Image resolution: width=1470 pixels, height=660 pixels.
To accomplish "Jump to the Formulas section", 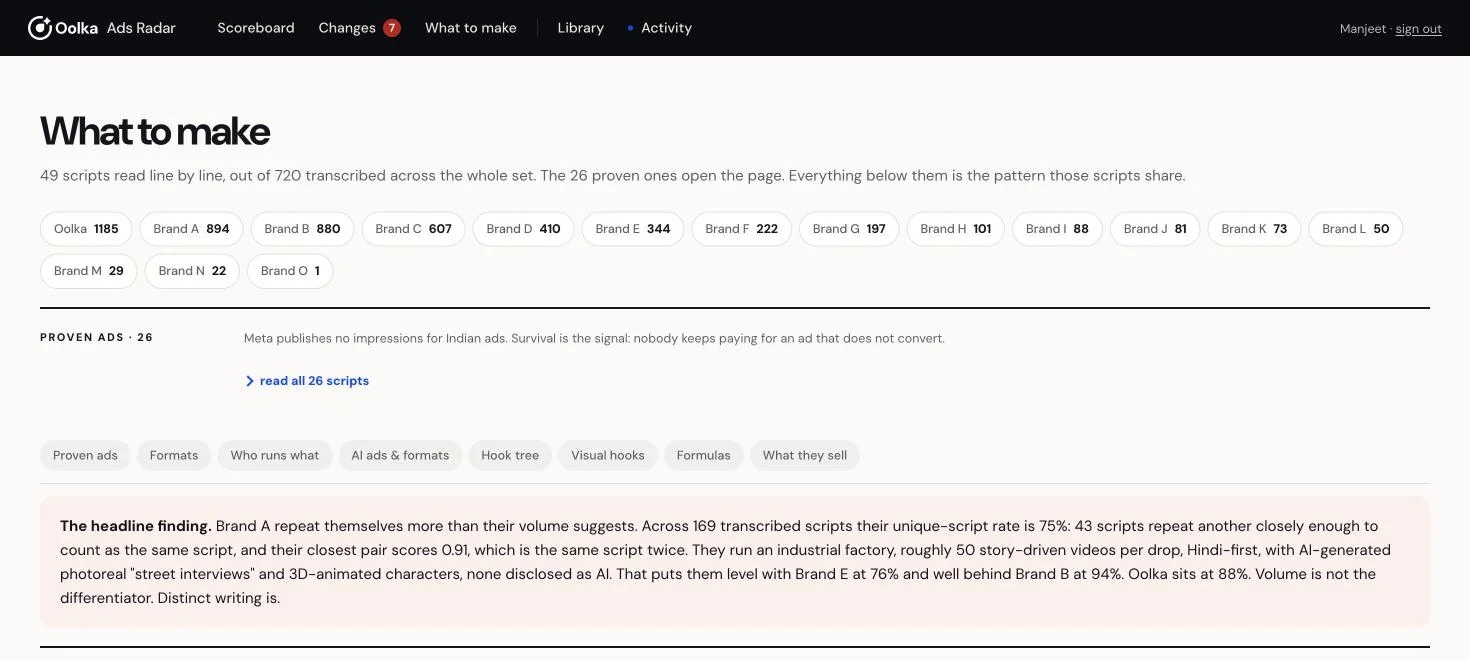I will [703, 455].
